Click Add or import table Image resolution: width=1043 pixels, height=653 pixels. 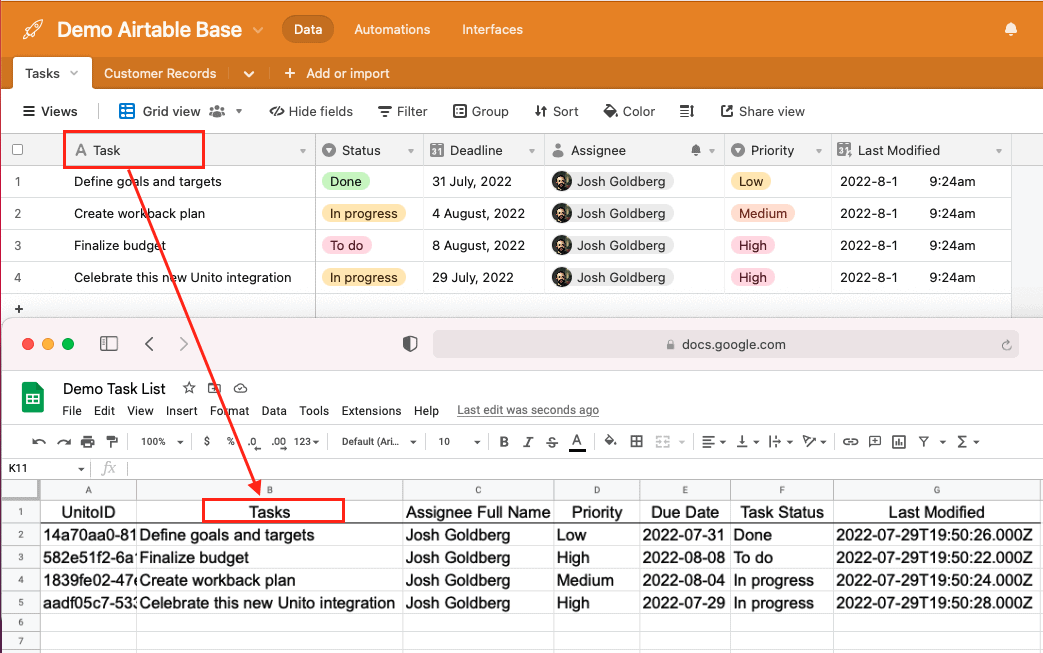(337, 73)
